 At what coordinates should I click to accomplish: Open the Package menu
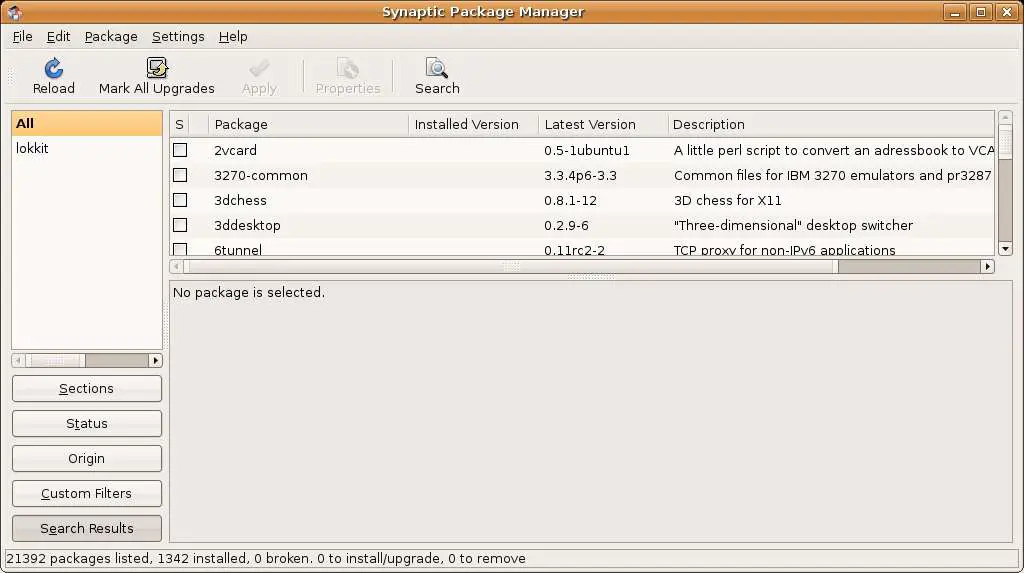coord(111,36)
